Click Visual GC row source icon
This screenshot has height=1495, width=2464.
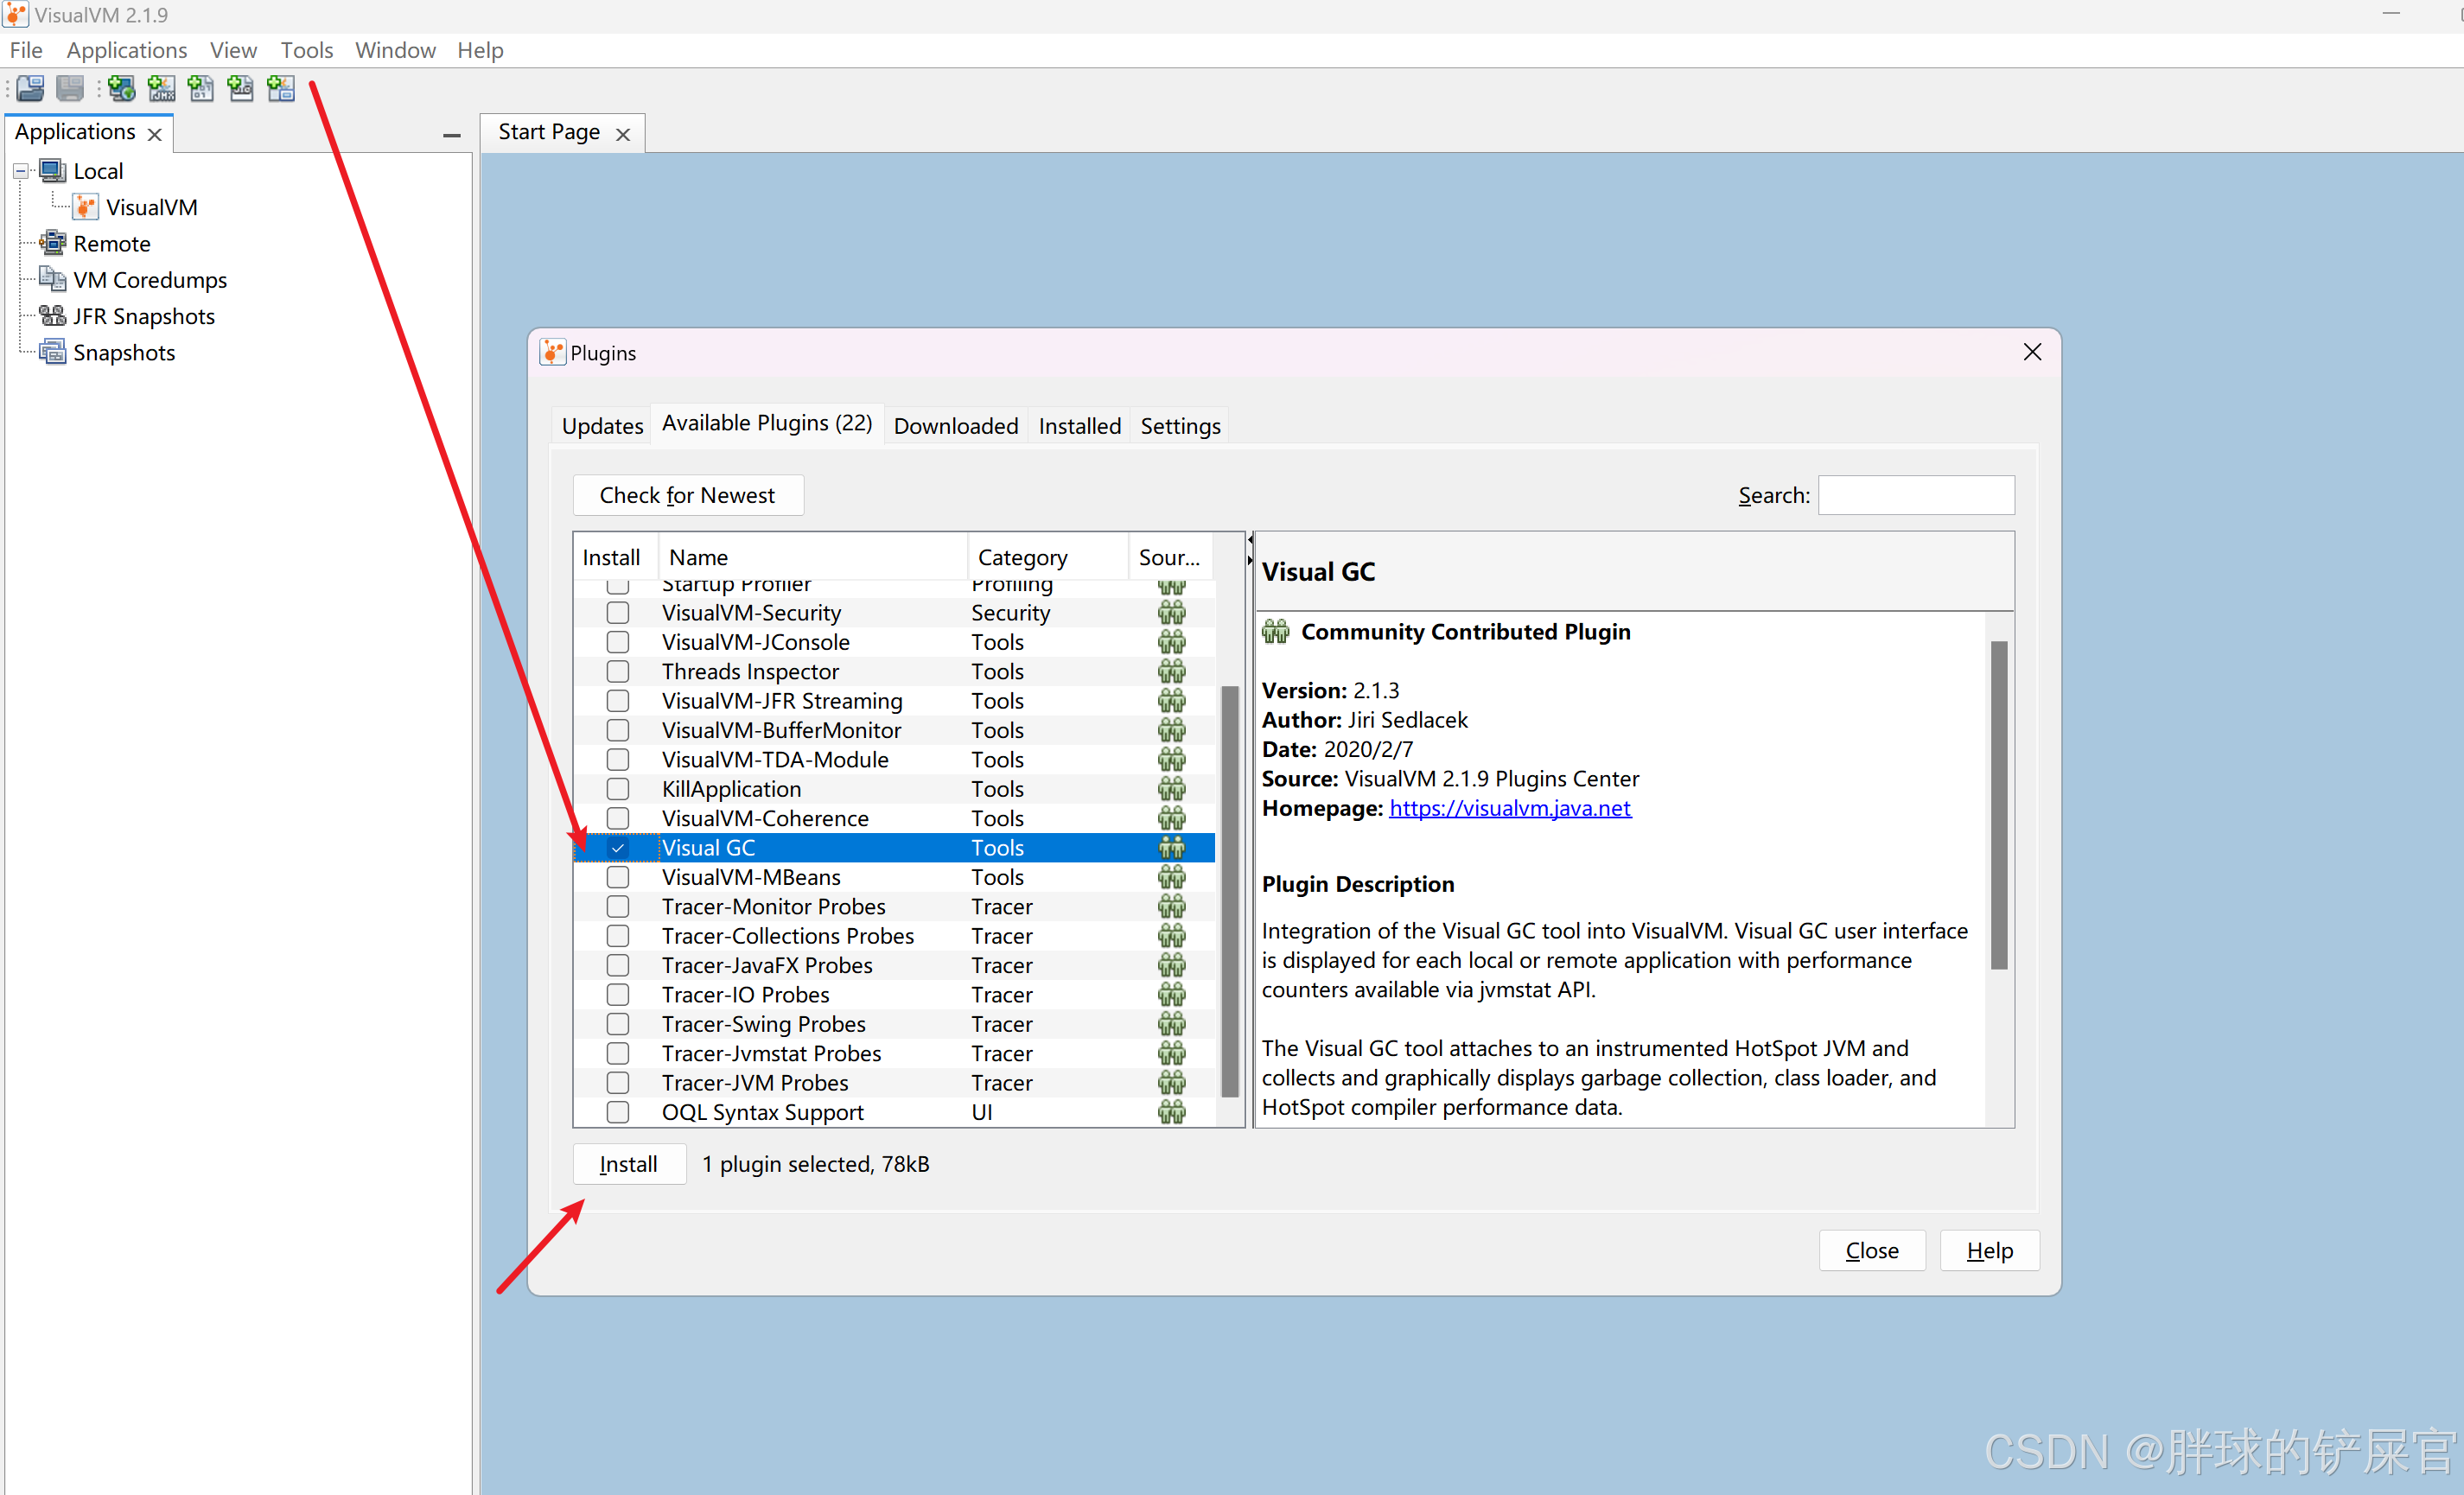click(x=1171, y=848)
